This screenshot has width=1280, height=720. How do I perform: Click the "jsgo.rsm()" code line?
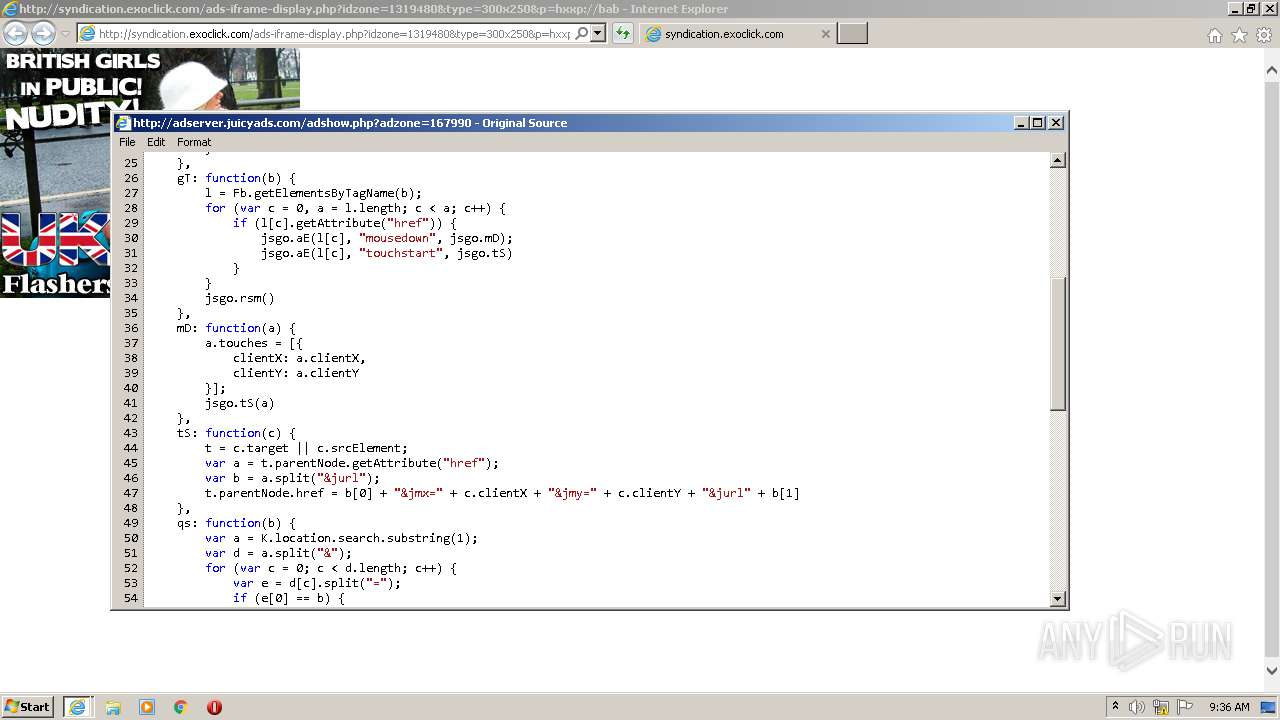[239, 298]
